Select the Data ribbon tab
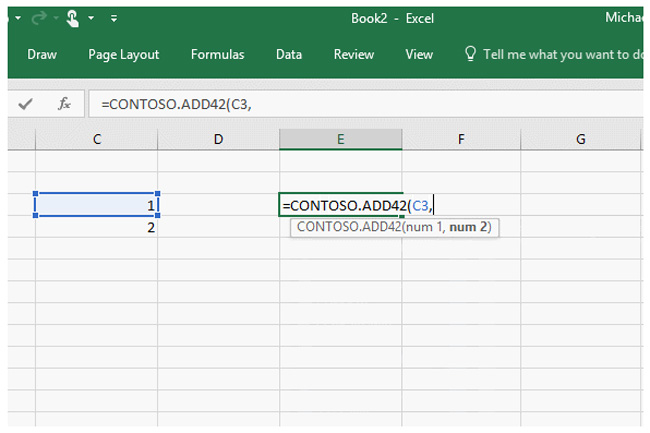650x433 pixels. (x=289, y=54)
